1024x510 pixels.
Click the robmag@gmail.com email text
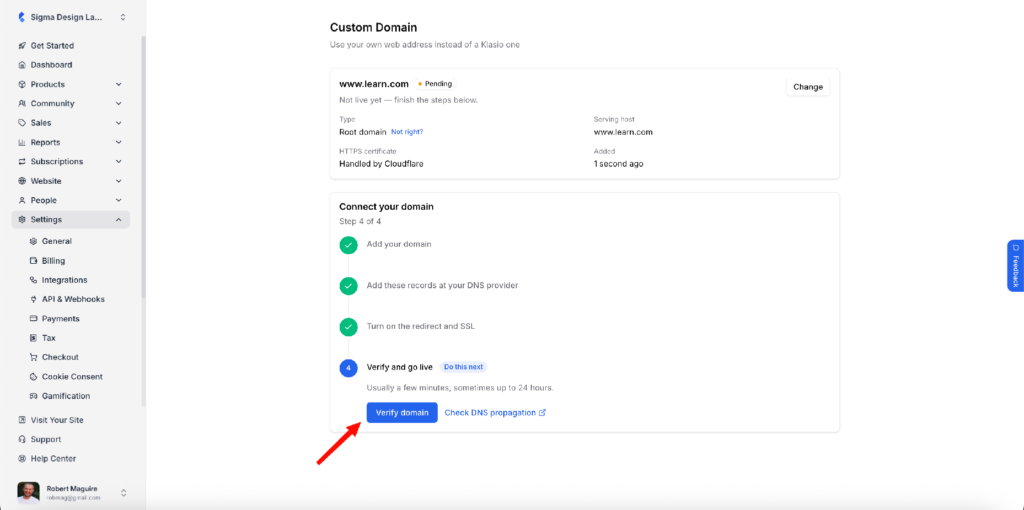click(73, 498)
